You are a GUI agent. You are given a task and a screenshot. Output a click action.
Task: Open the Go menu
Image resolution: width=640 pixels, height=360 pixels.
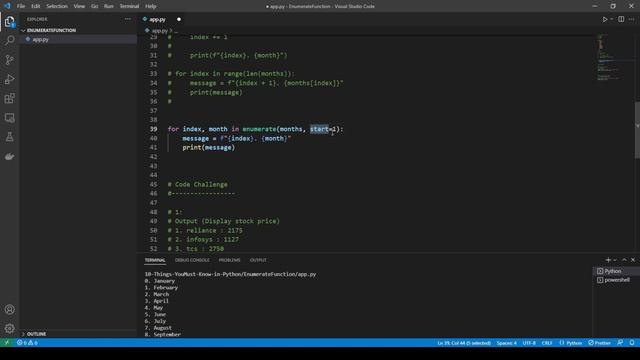tap(95, 6)
